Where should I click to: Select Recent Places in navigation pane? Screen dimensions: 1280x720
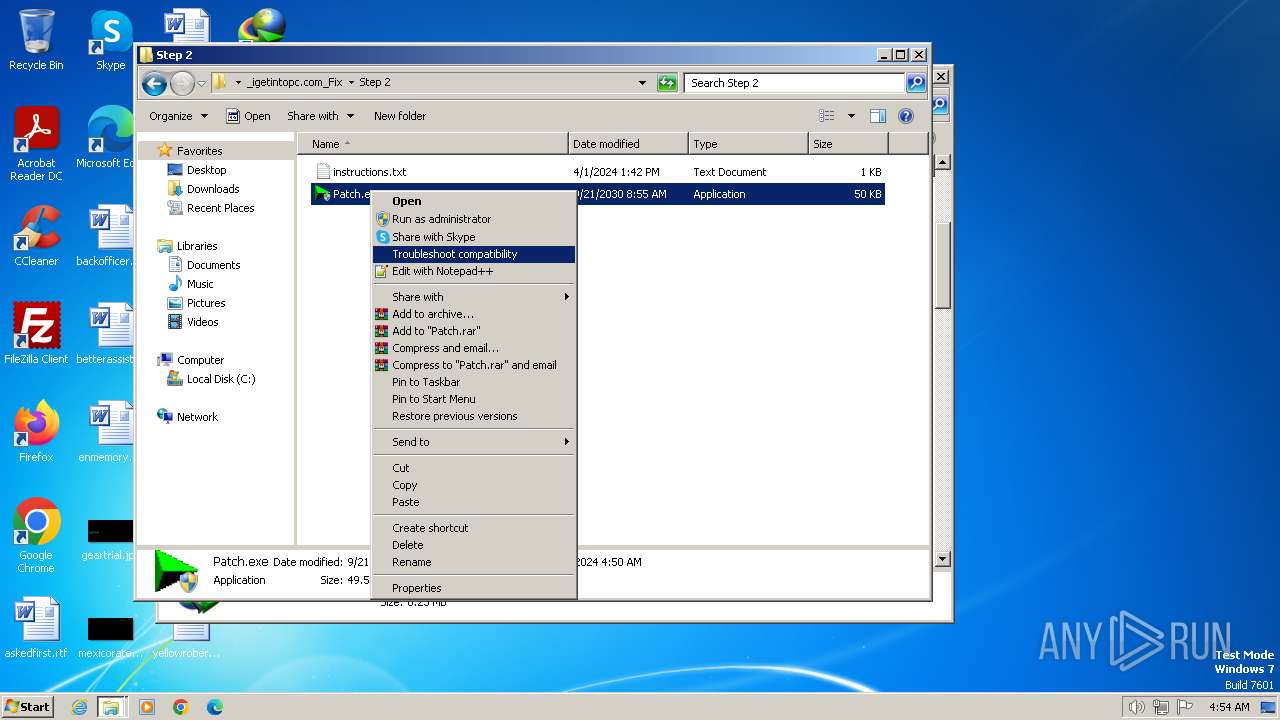(x=220, y=208)
